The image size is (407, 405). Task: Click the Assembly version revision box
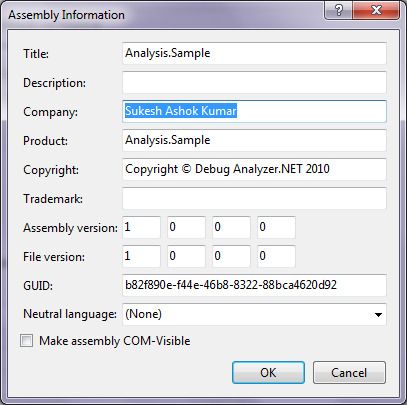pyautogui.click(x=276, y=227)
